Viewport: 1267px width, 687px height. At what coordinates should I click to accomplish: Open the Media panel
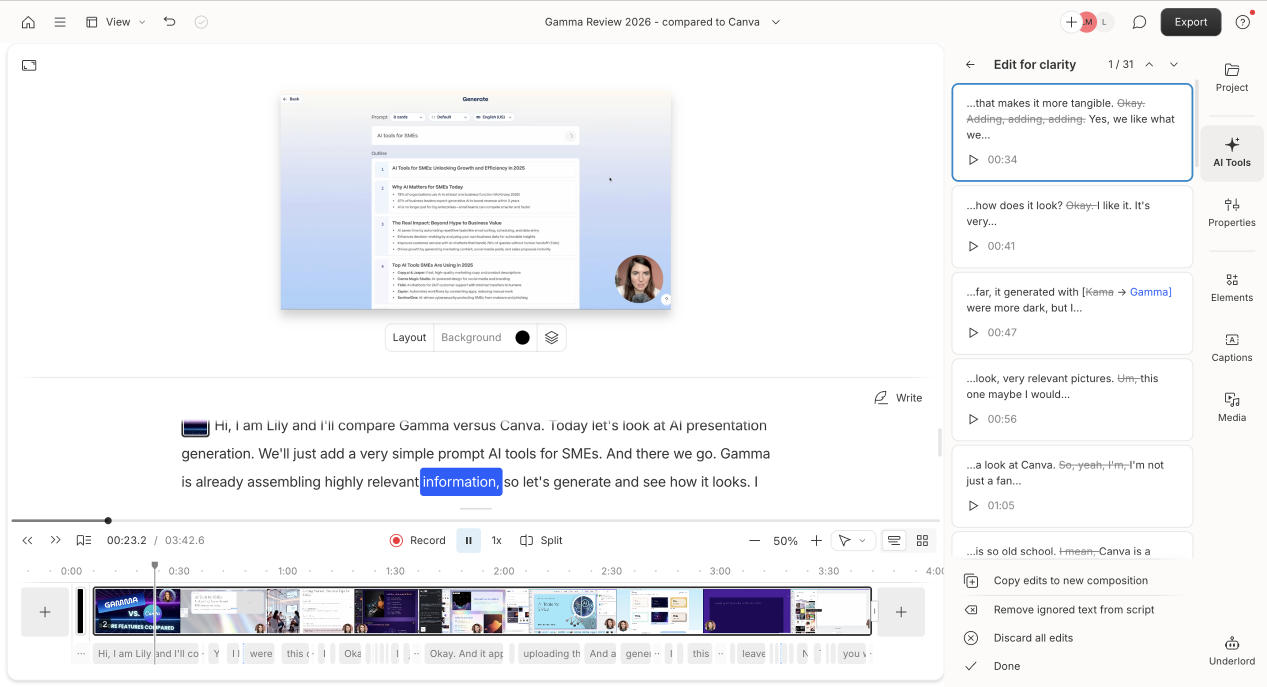1231,408
